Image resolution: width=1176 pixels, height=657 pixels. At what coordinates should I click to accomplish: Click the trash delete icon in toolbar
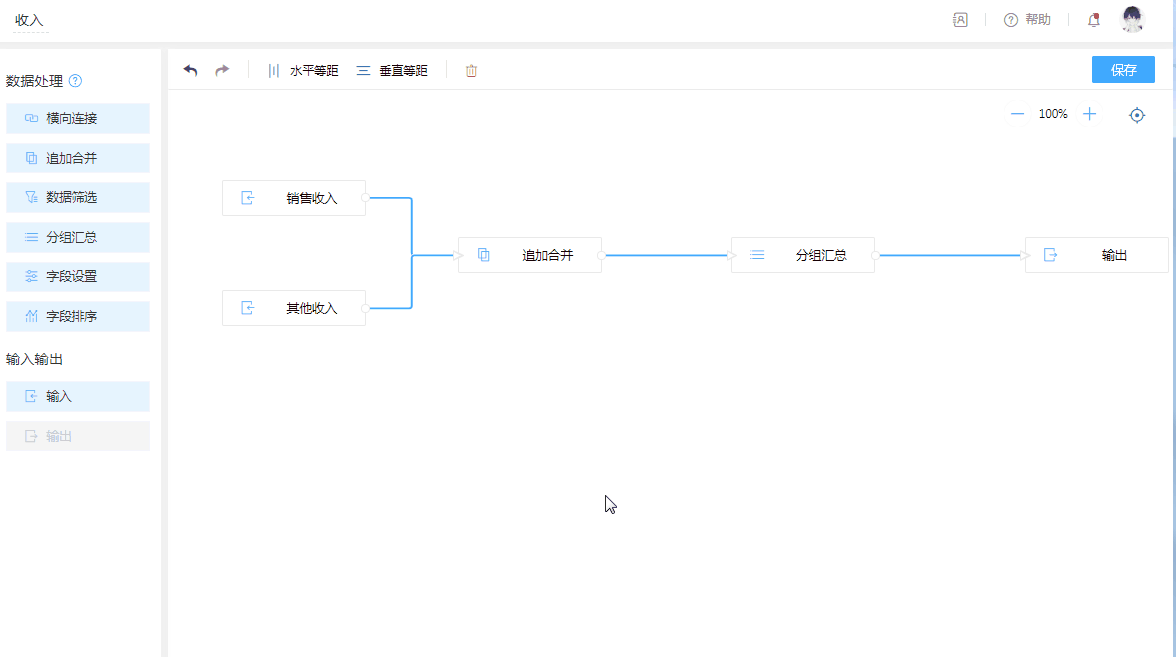(x=471, y=71)
